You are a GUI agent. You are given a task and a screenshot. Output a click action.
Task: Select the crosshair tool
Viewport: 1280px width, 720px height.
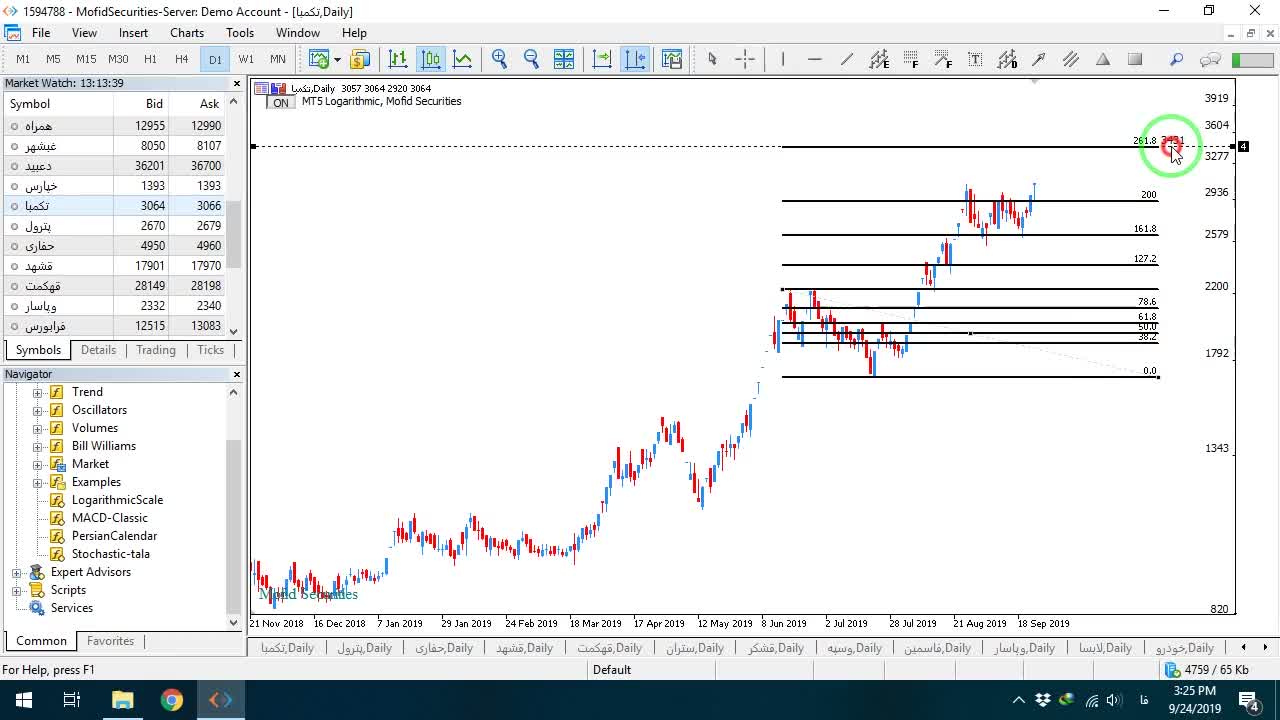click(745, 59)
